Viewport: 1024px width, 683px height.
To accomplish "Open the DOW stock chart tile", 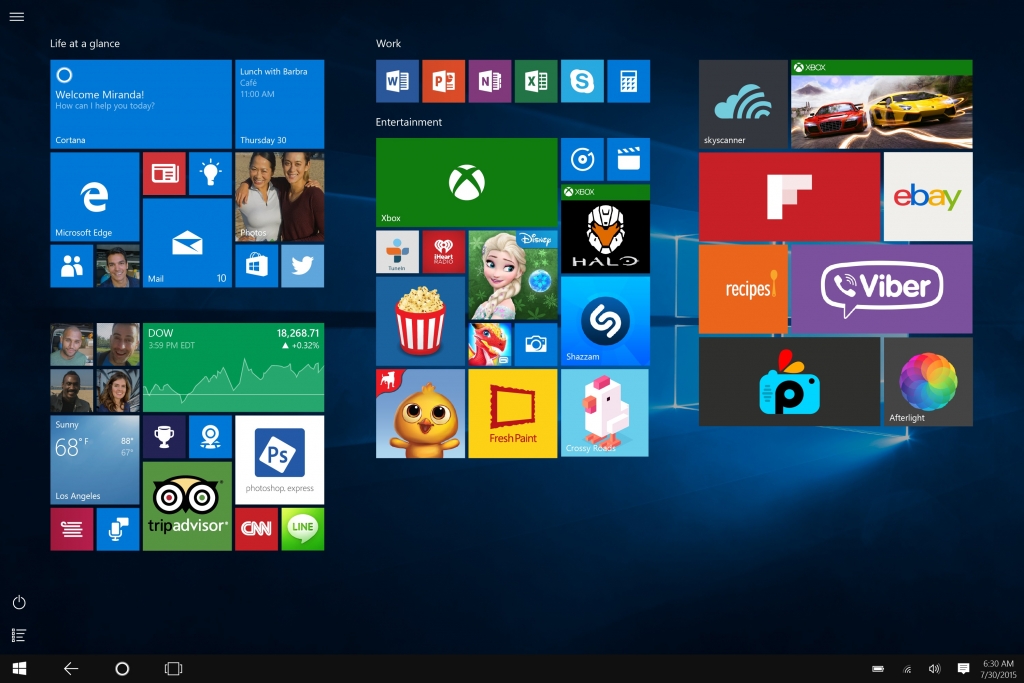I will point(233,368).
